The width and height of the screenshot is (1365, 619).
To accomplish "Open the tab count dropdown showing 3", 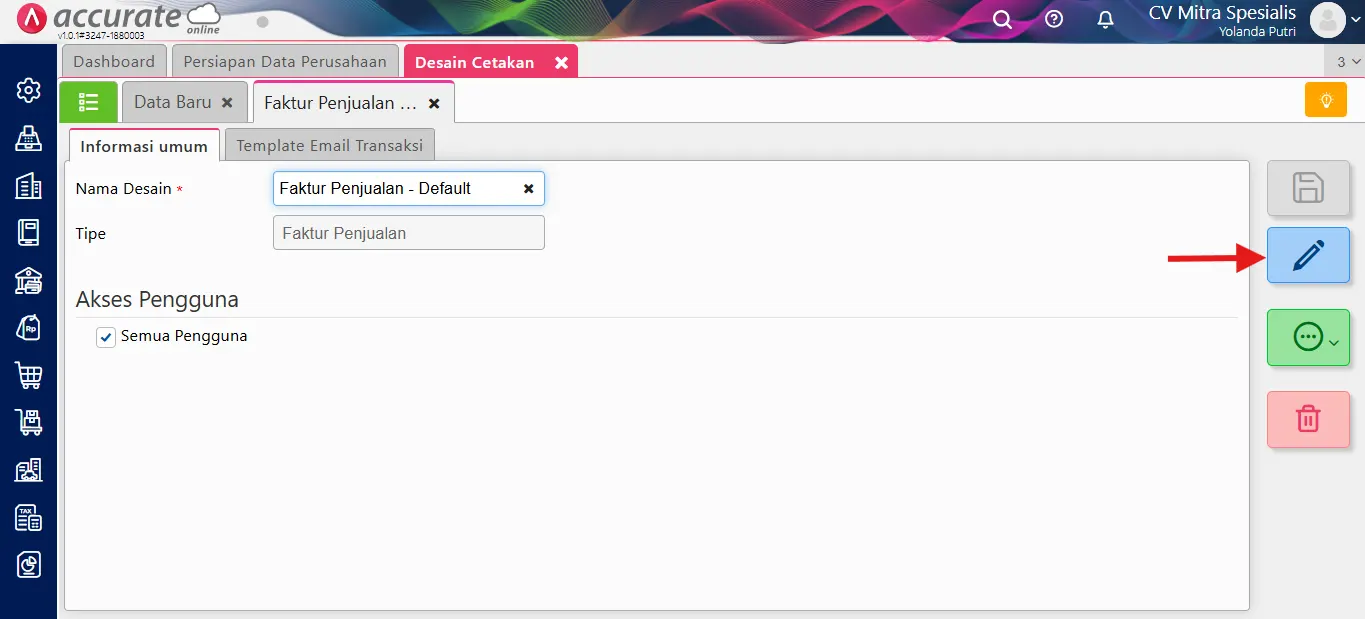I will pyautogui.click(x=1347, y=62).
